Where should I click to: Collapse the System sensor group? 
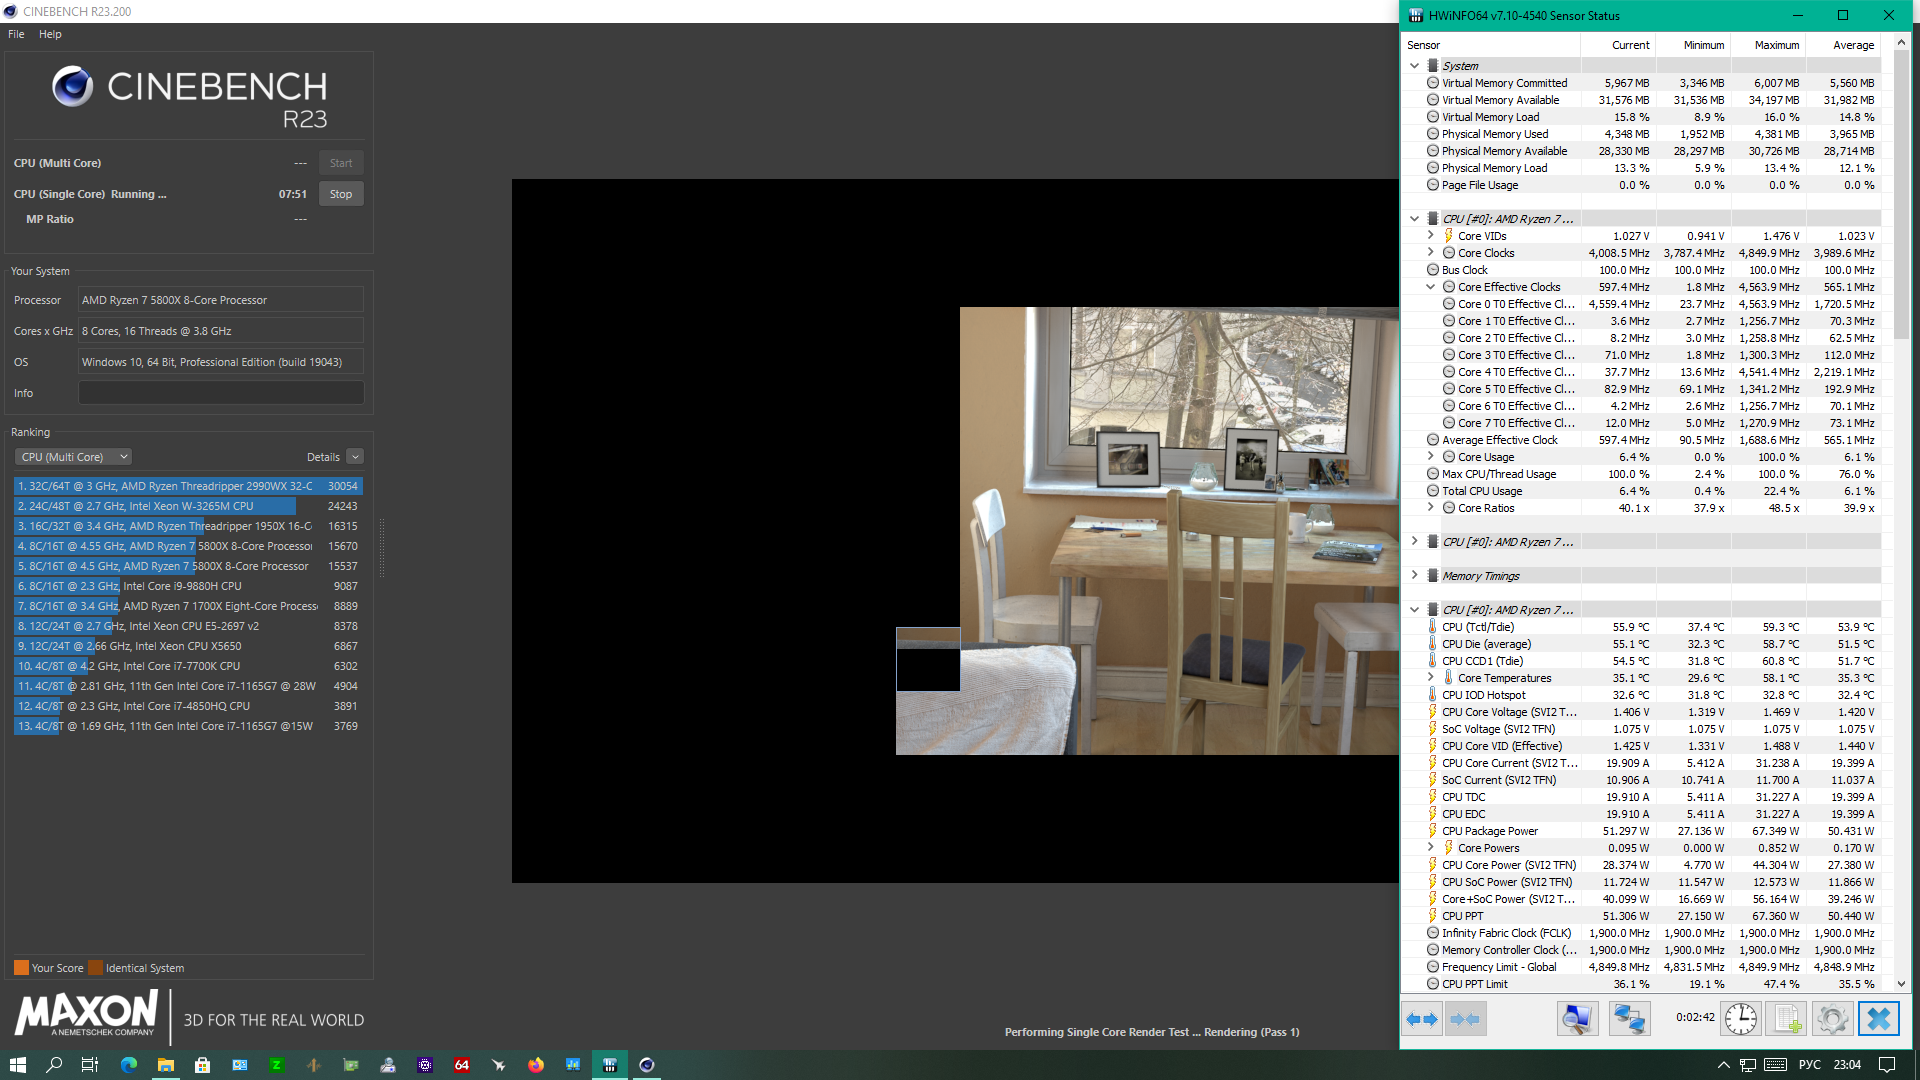pos(1414,66)
